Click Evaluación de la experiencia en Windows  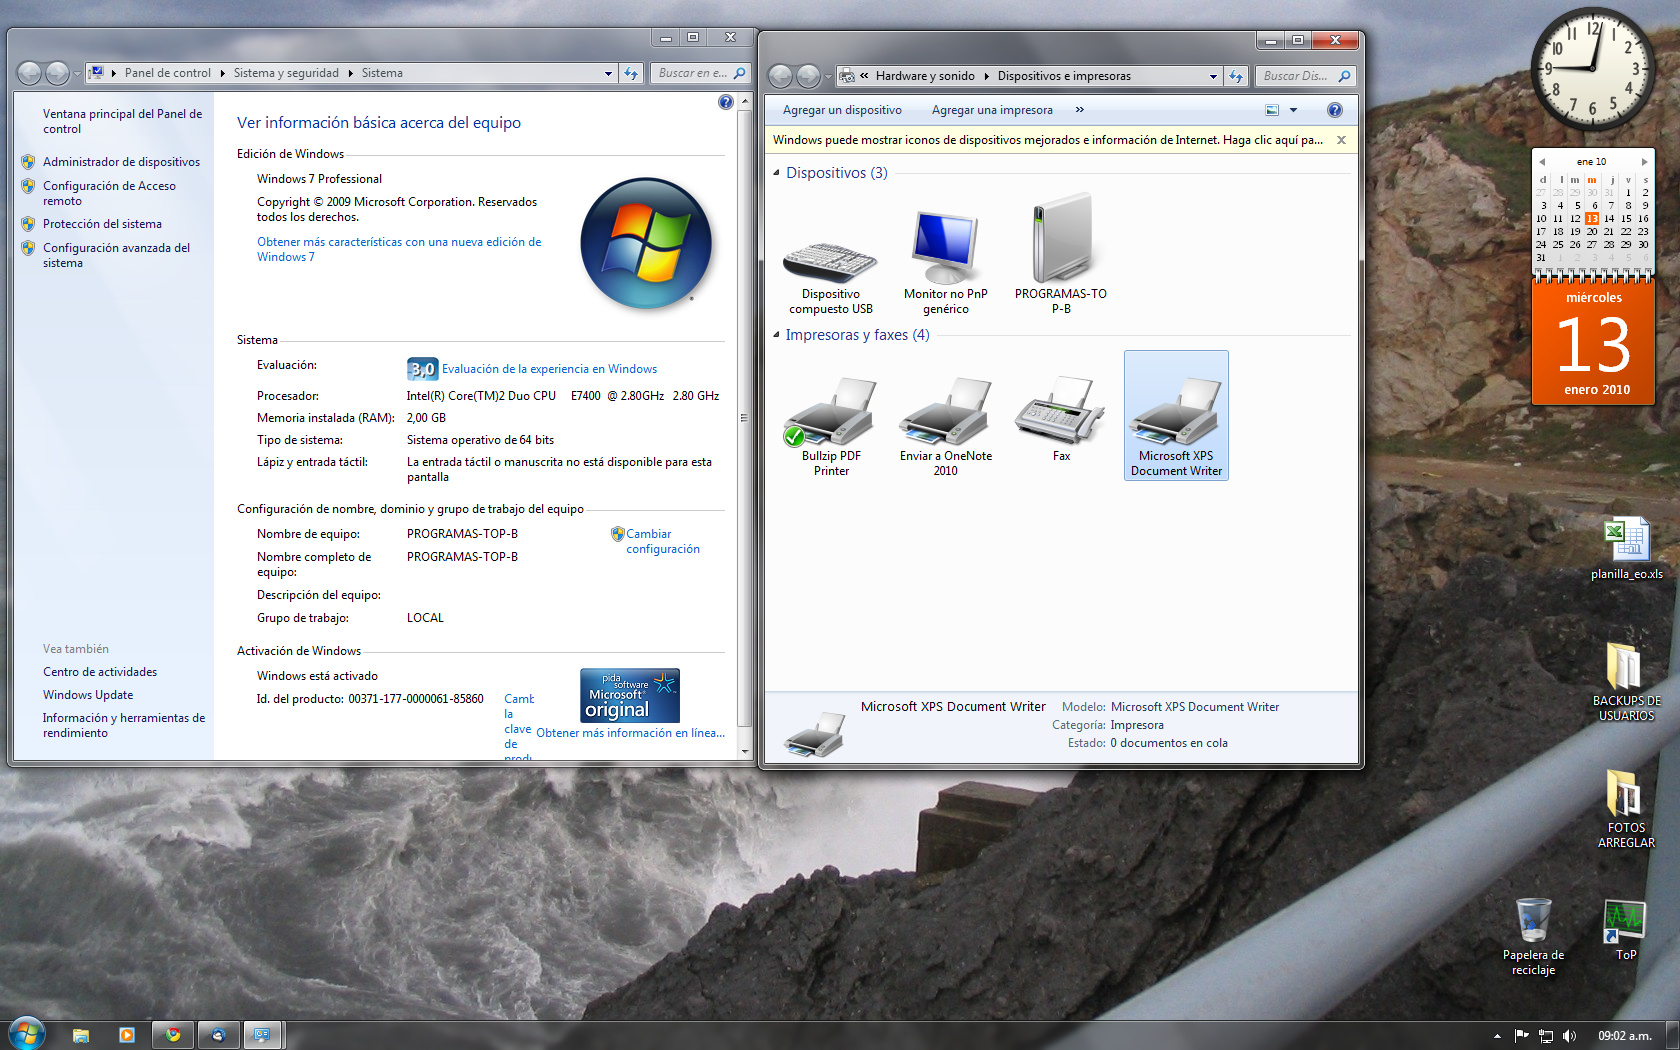click(x=549, y=369)
